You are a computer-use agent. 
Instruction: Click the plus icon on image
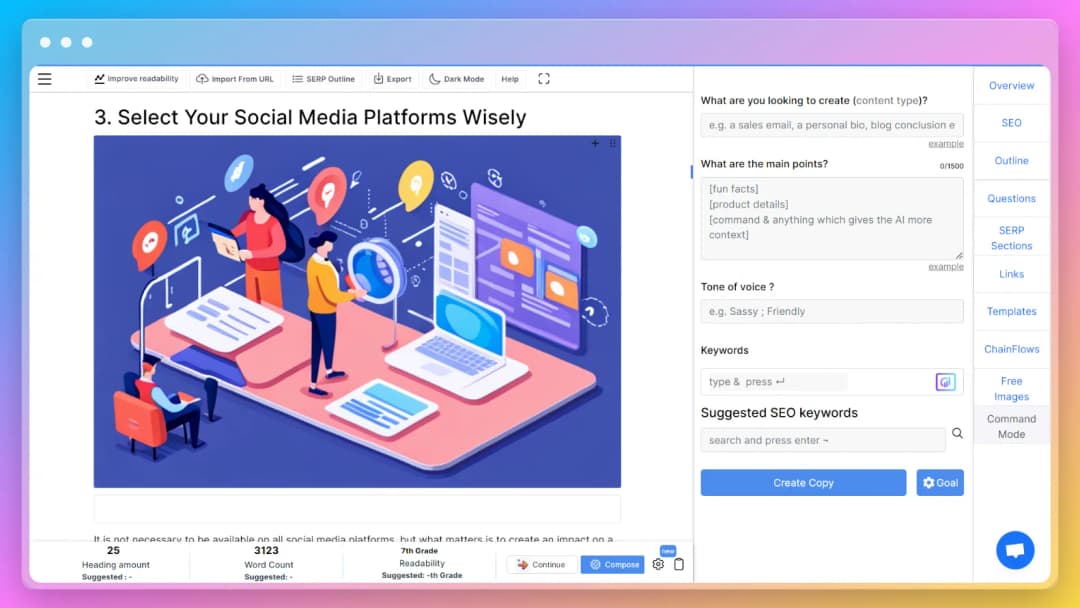tap(595, 143)
